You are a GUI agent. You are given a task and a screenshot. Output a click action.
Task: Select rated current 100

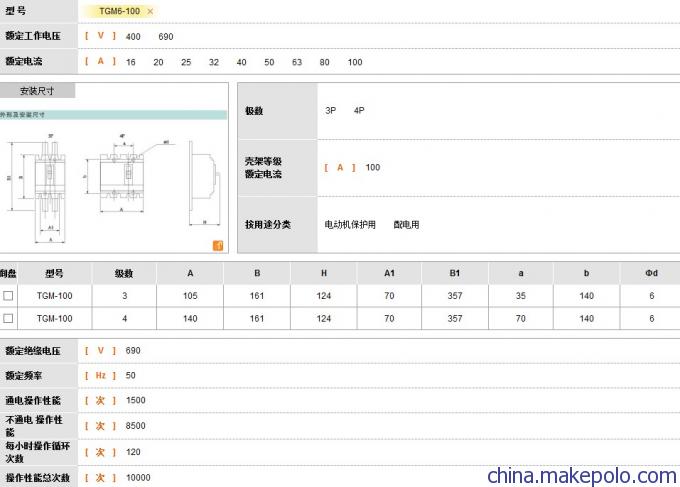(355, 62)
